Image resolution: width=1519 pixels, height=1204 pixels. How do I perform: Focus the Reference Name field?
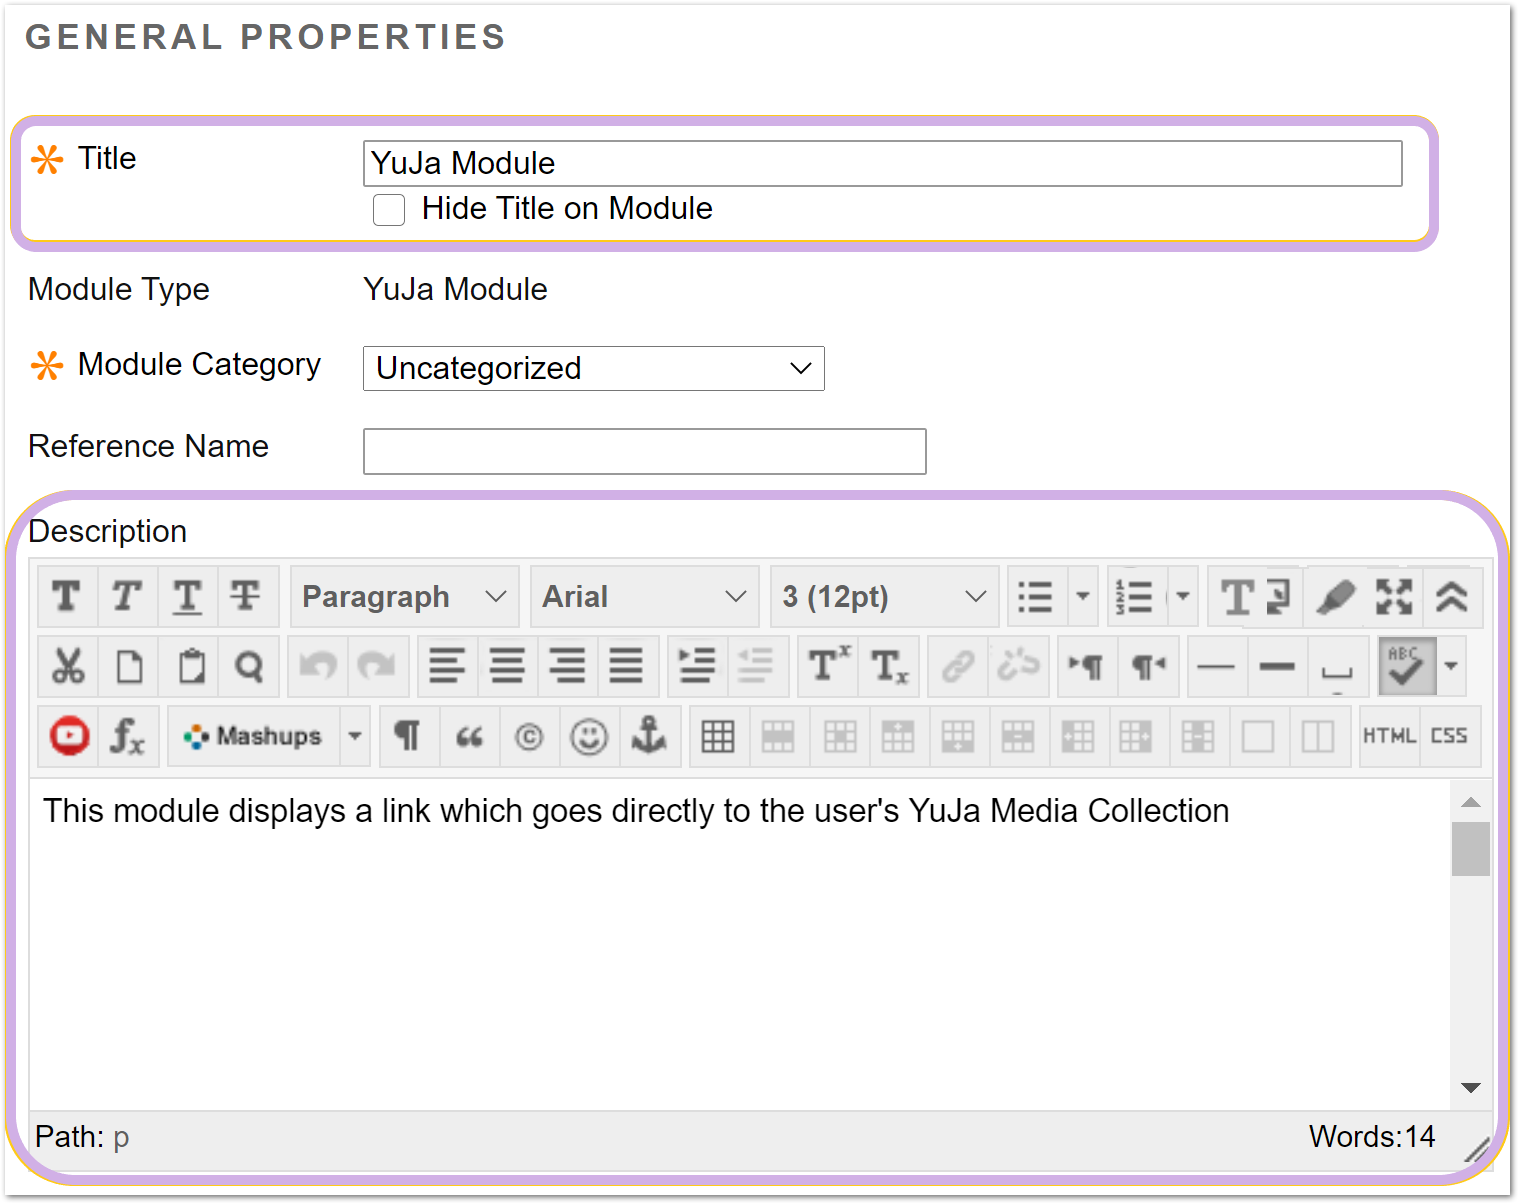[645, 451]
